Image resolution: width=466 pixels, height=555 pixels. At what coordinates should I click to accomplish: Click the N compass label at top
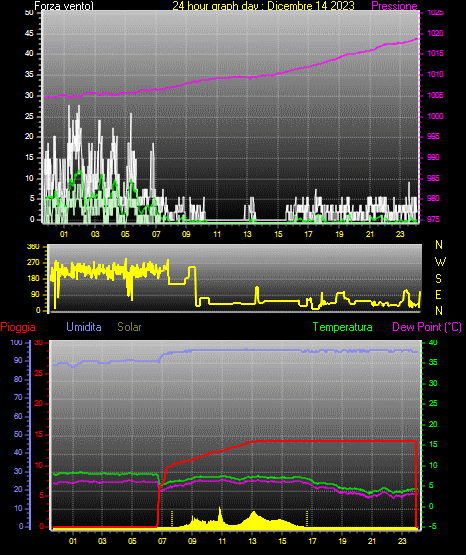pyautogui.click(x=439, y=245)
